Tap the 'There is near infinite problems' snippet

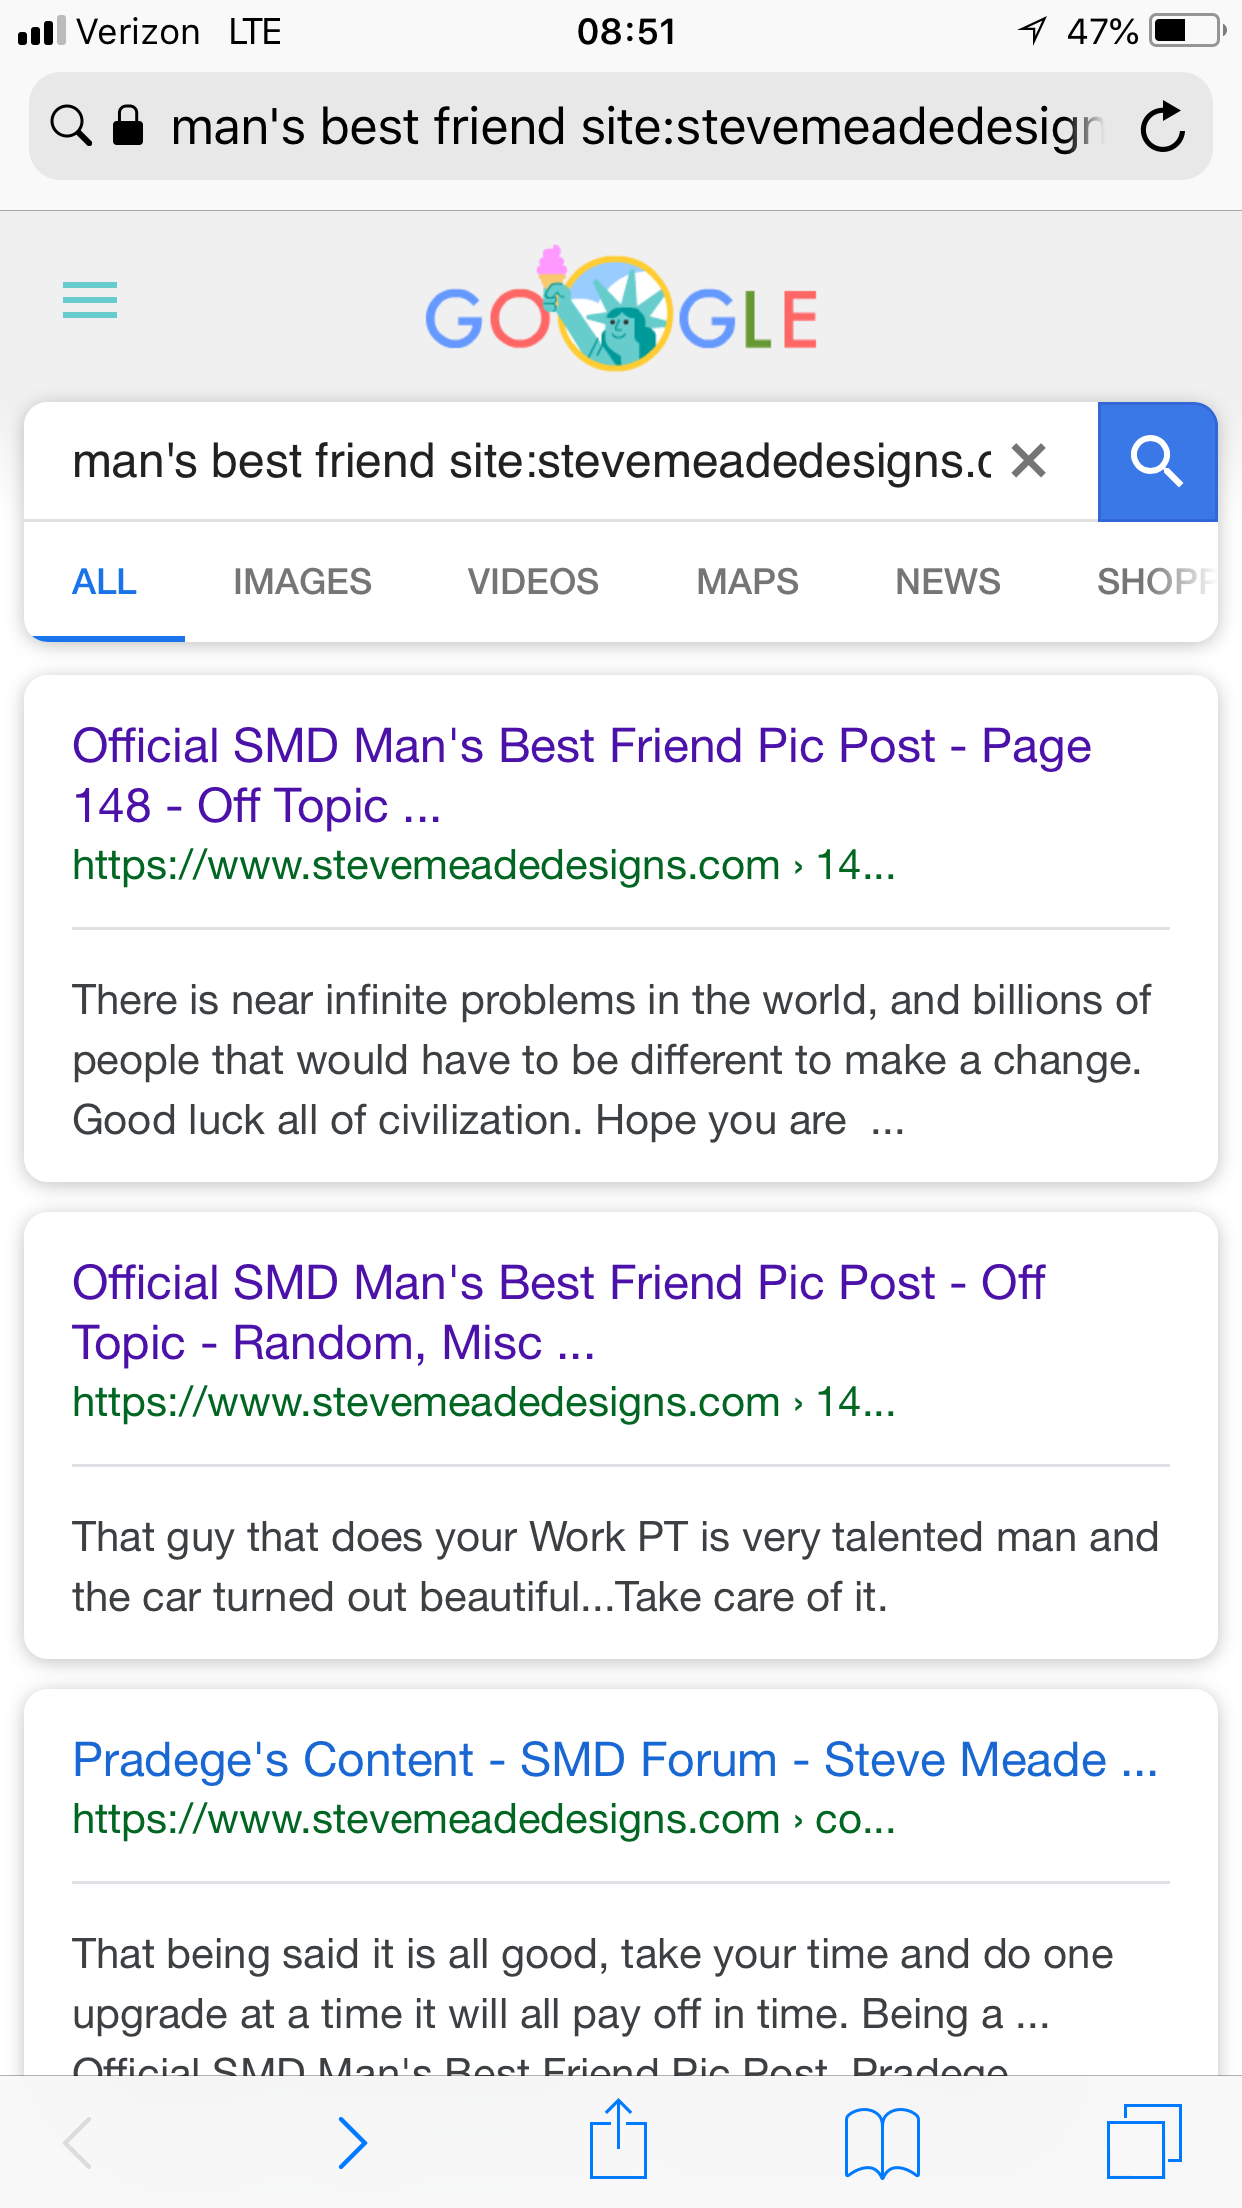coord(611,1060)
